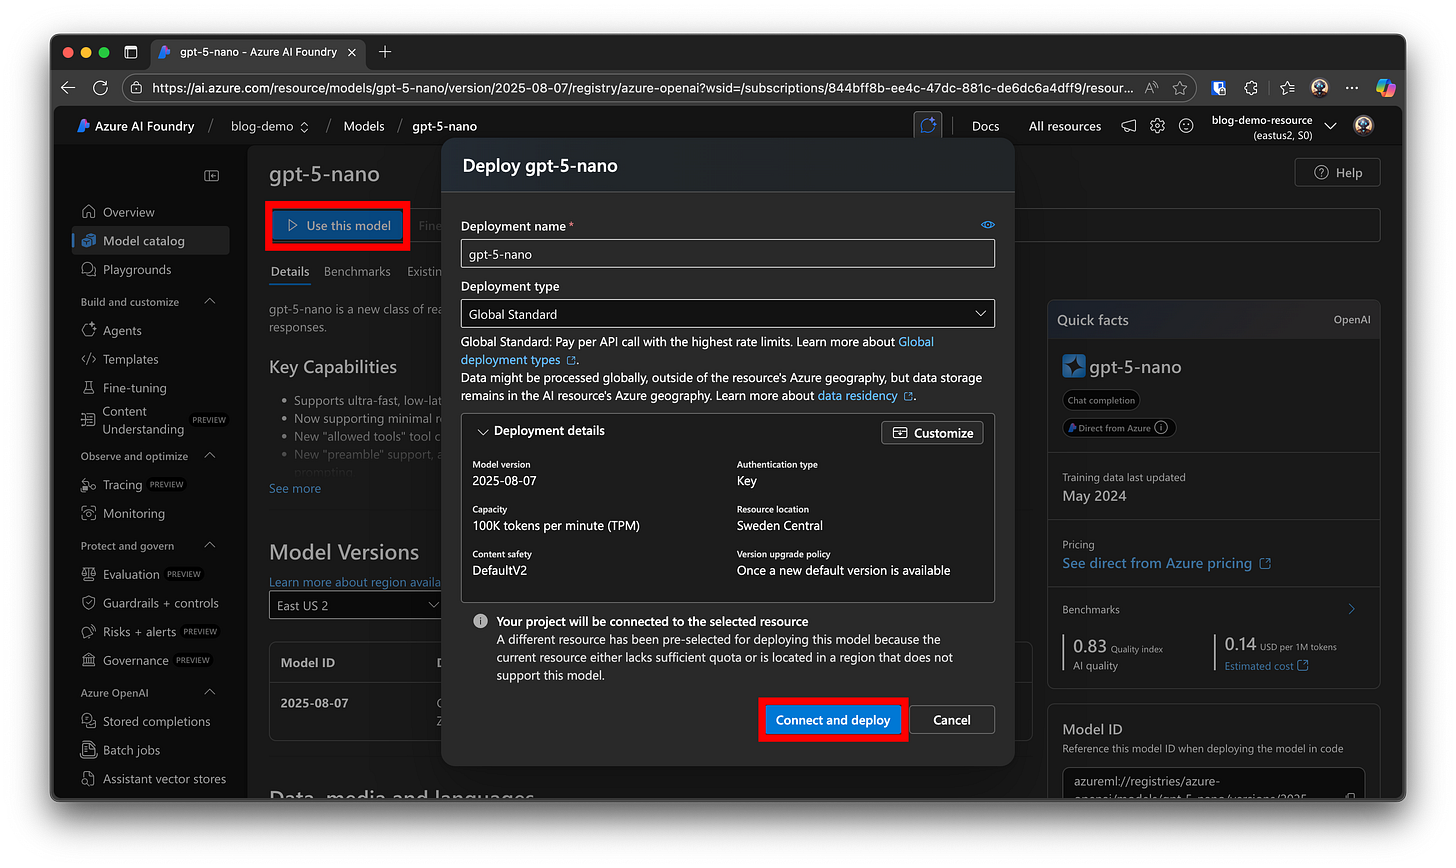Open Content Understanding preview item
1456x868 pixels.
(153, 420)
